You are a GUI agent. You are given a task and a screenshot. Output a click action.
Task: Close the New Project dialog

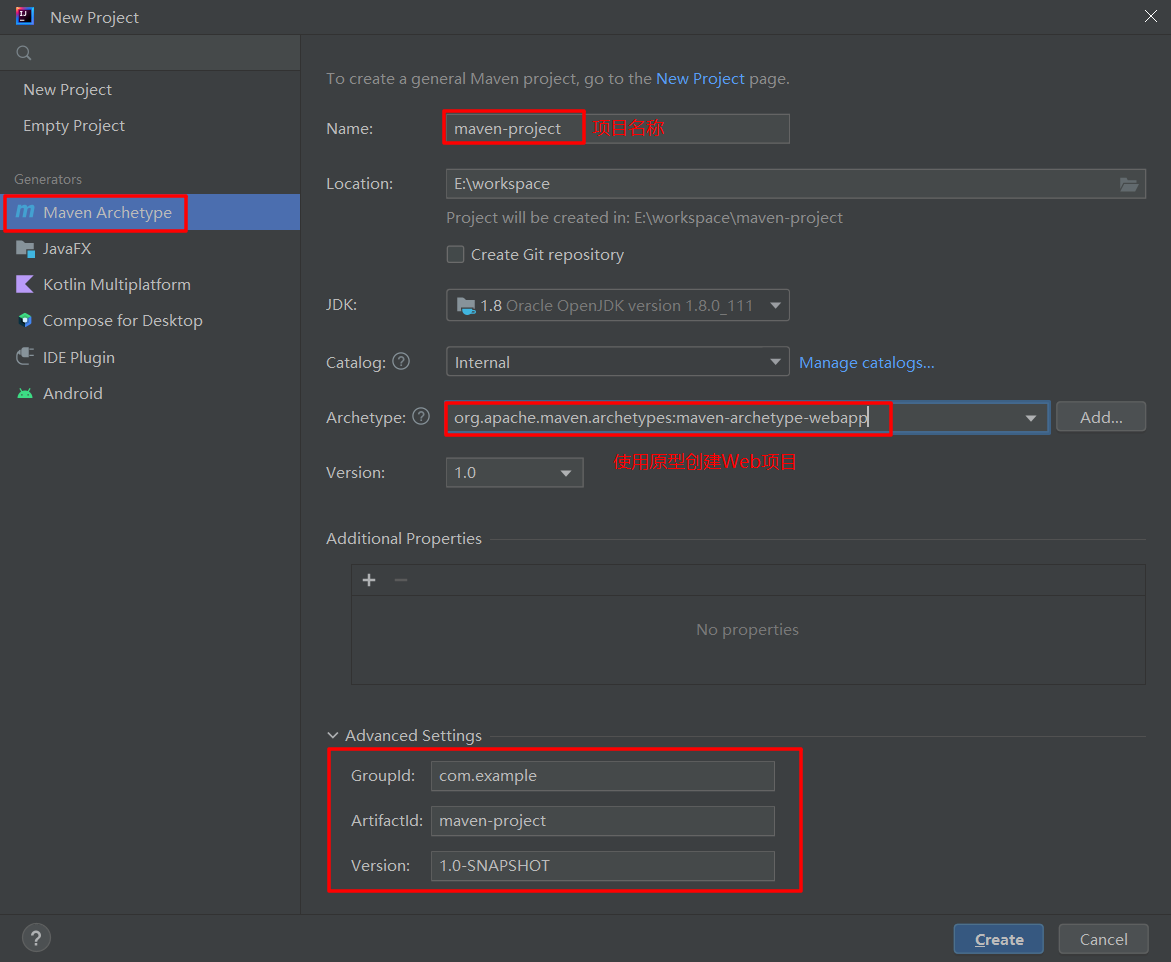click(x=1151, y=16)
